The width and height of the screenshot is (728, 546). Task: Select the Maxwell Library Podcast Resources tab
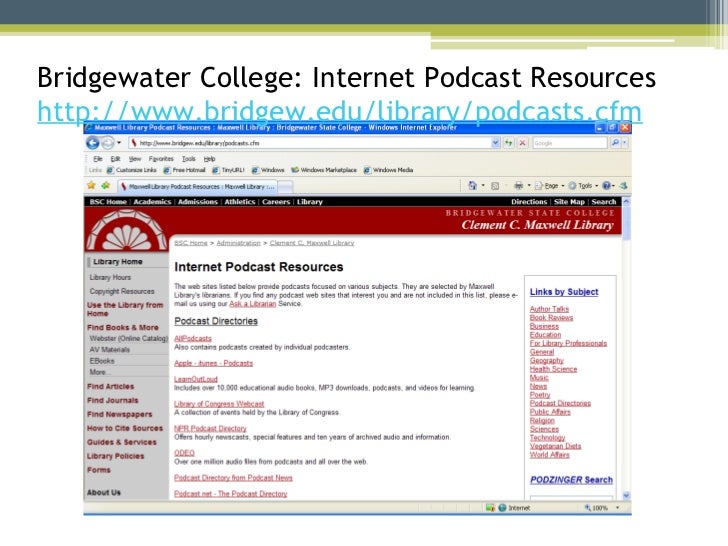(196, 186)
